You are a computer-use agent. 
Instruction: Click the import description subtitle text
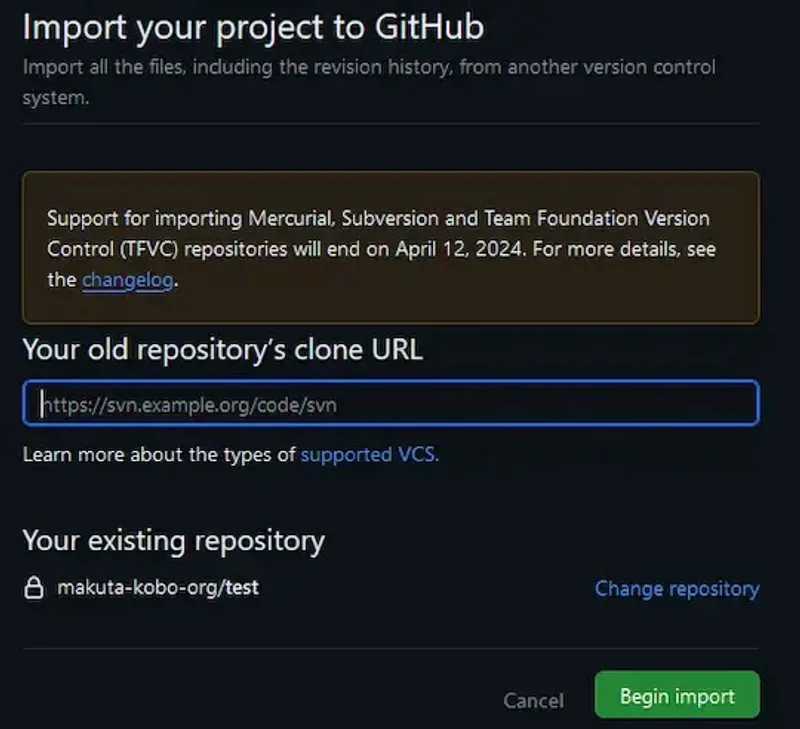pos(368,68)
